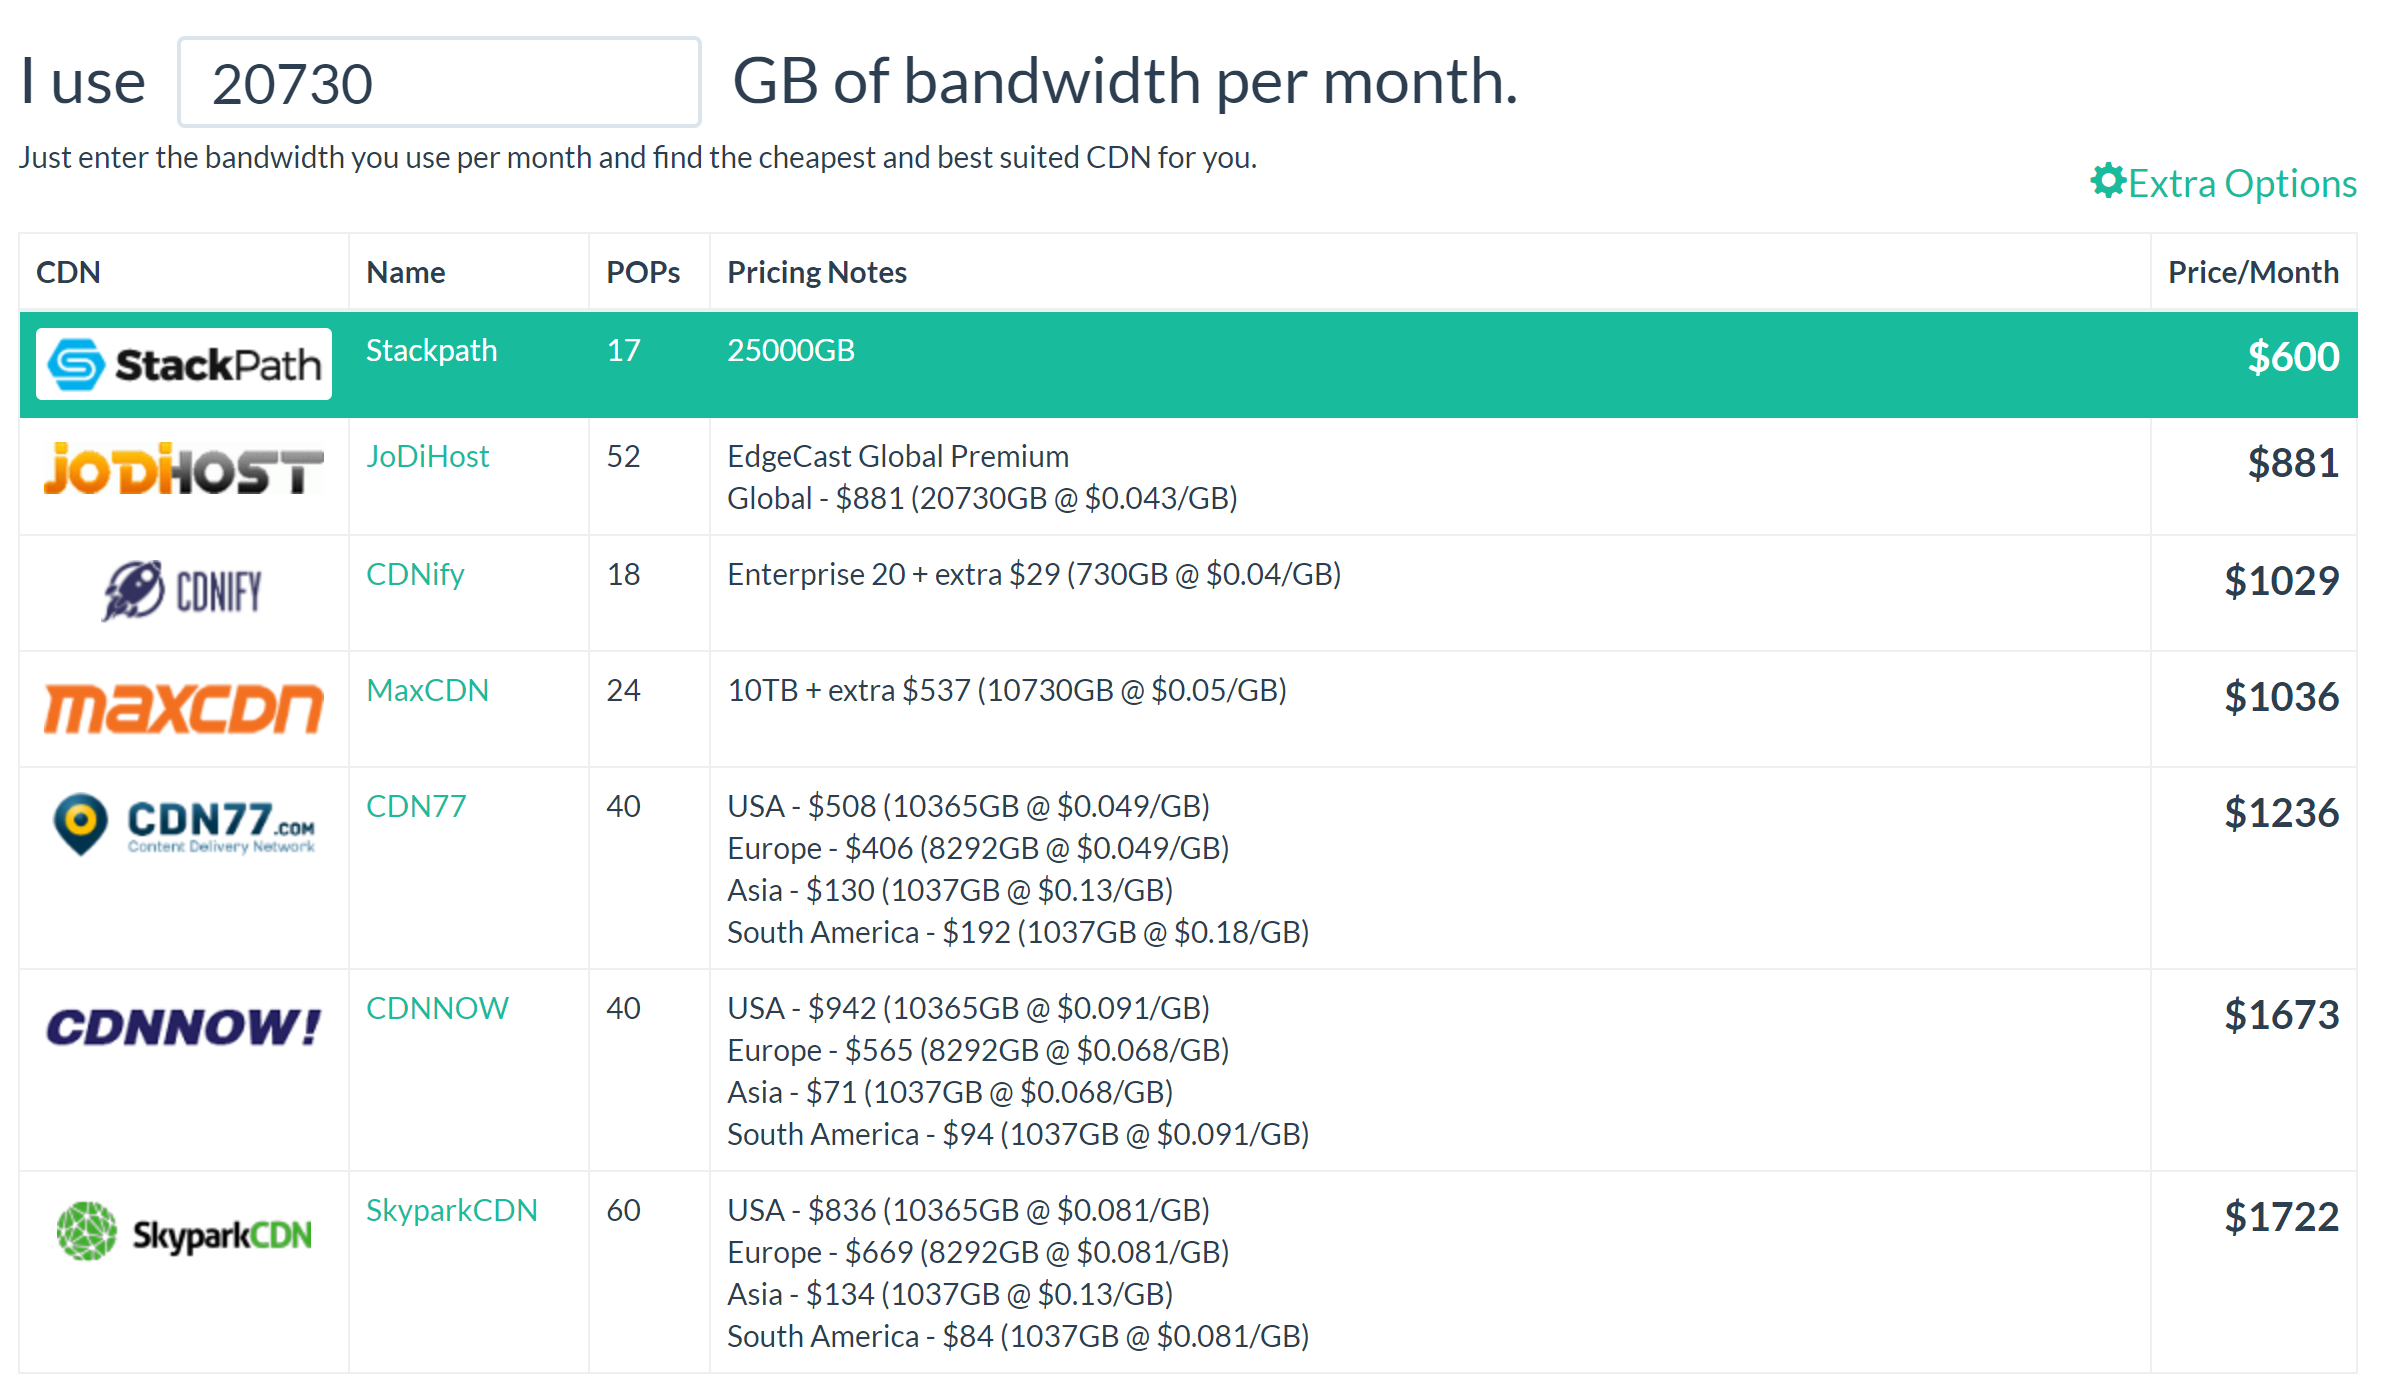This screenshot has height=1374, width=2383.
Task: Follow the SkyparkCDN link
Action: click(x=451, y=1211)
